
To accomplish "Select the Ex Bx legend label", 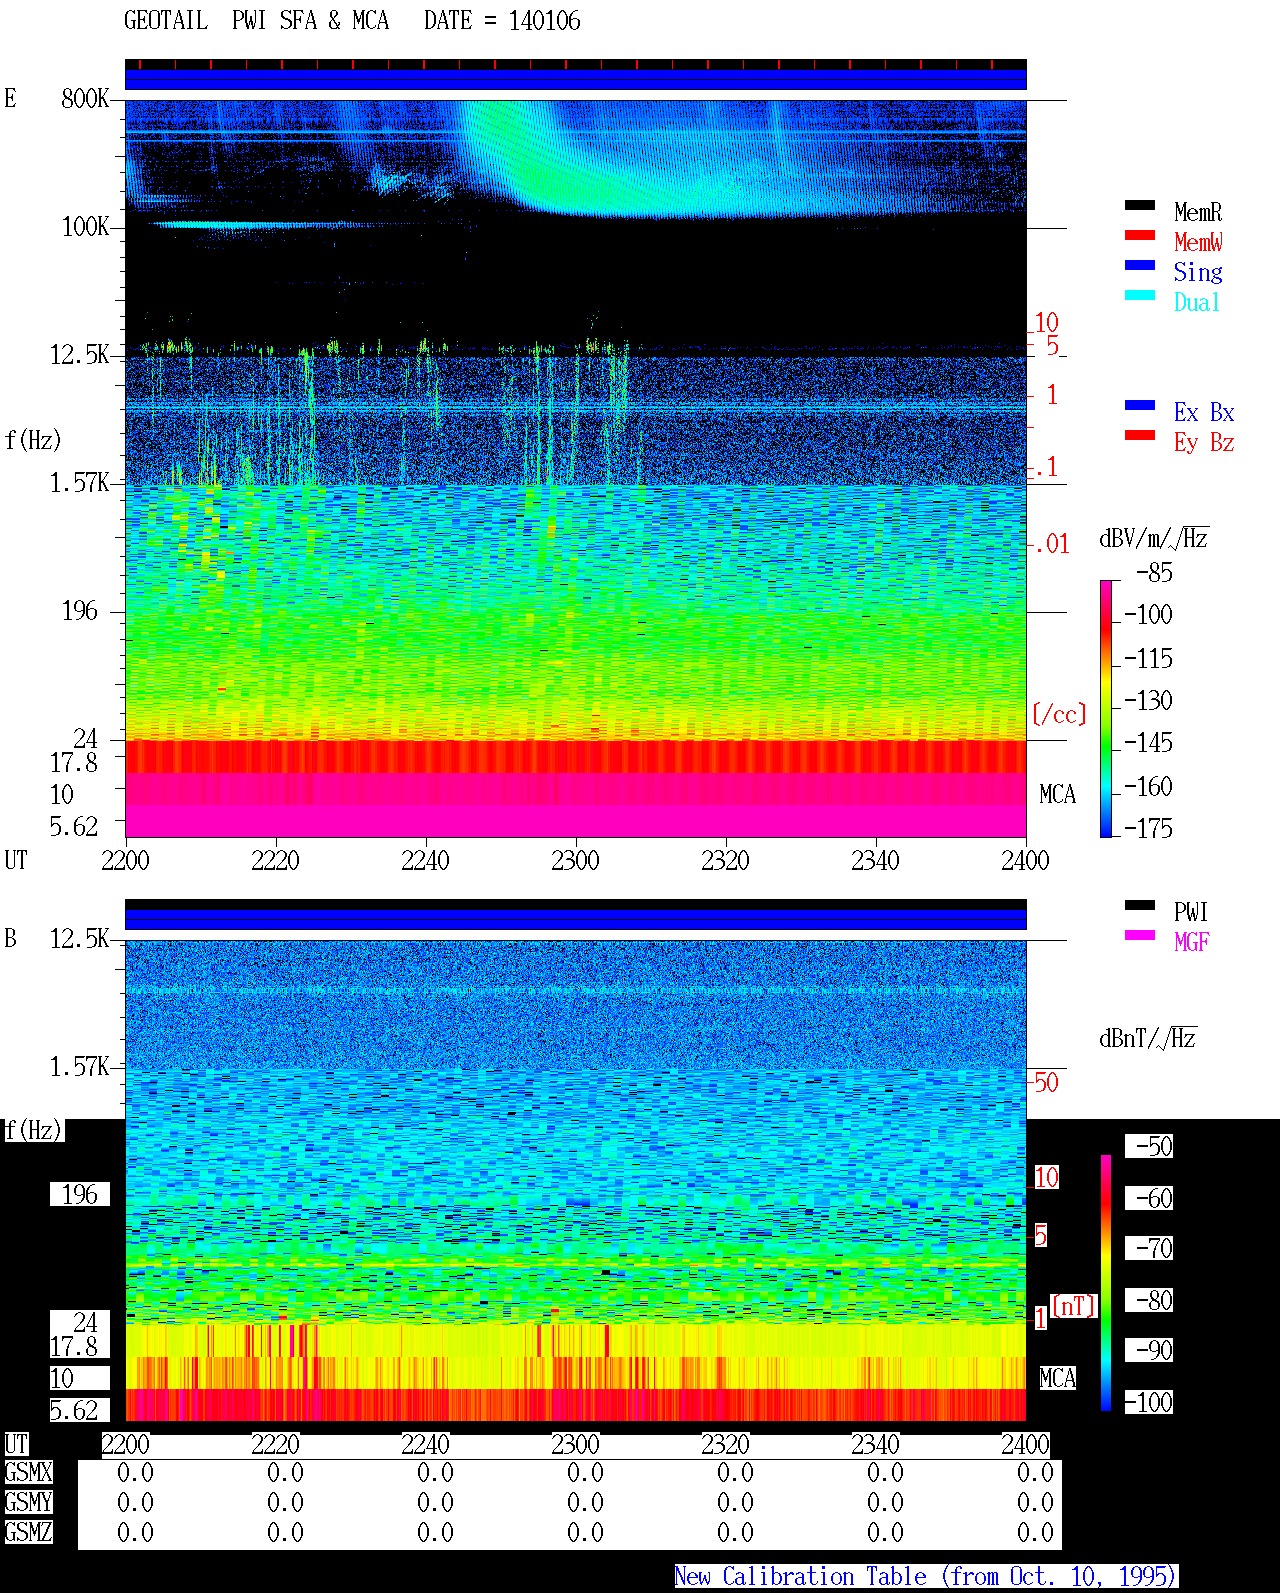I will pyautogui.click(x=1204, y=412).
